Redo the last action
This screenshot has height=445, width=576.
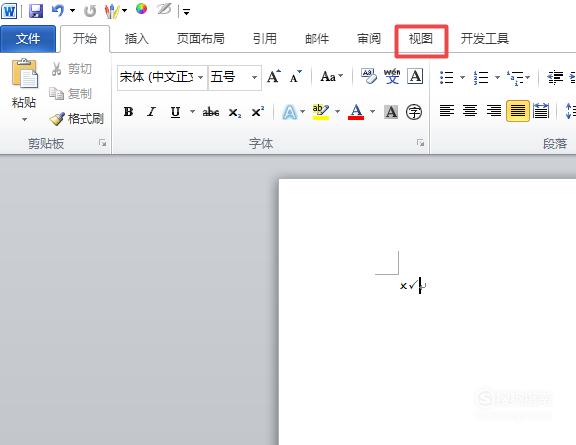click(x=90, y=11)
